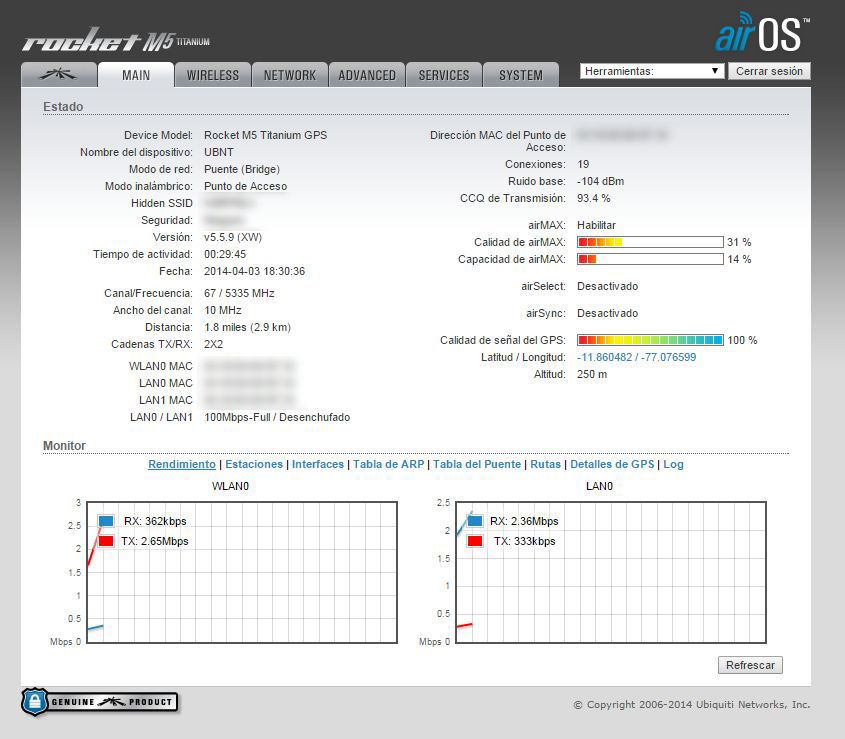845x739 pixels.
Task: Click the Monitor section heading
Action: (x=64, y=446)
